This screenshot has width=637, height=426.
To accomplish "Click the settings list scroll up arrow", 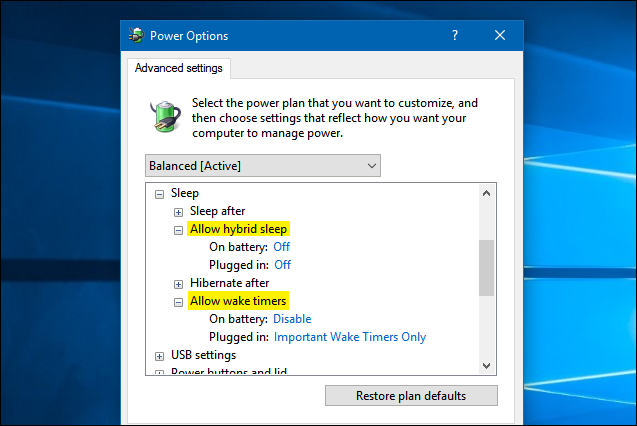I will [487, 193].
